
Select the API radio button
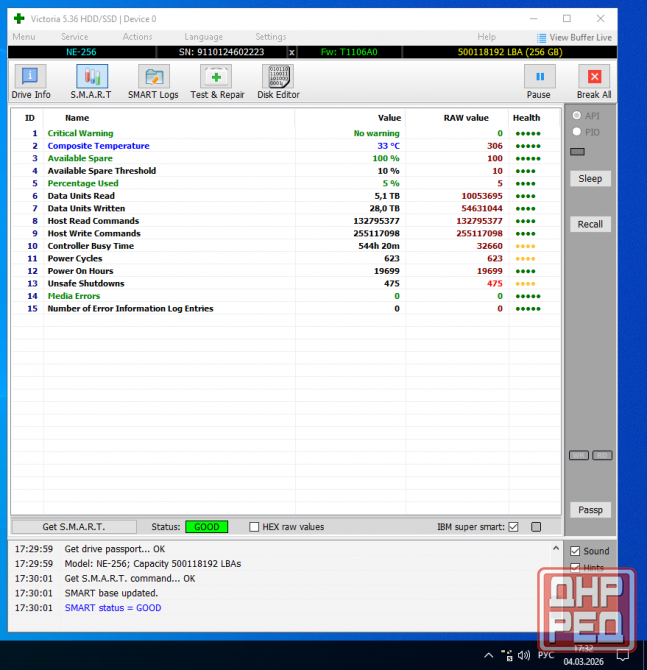pyautogui.click(x=576, y=116)
